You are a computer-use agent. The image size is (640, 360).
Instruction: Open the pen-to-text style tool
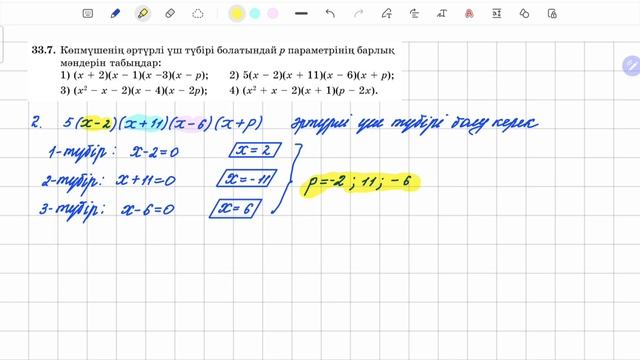pos(442,14)
